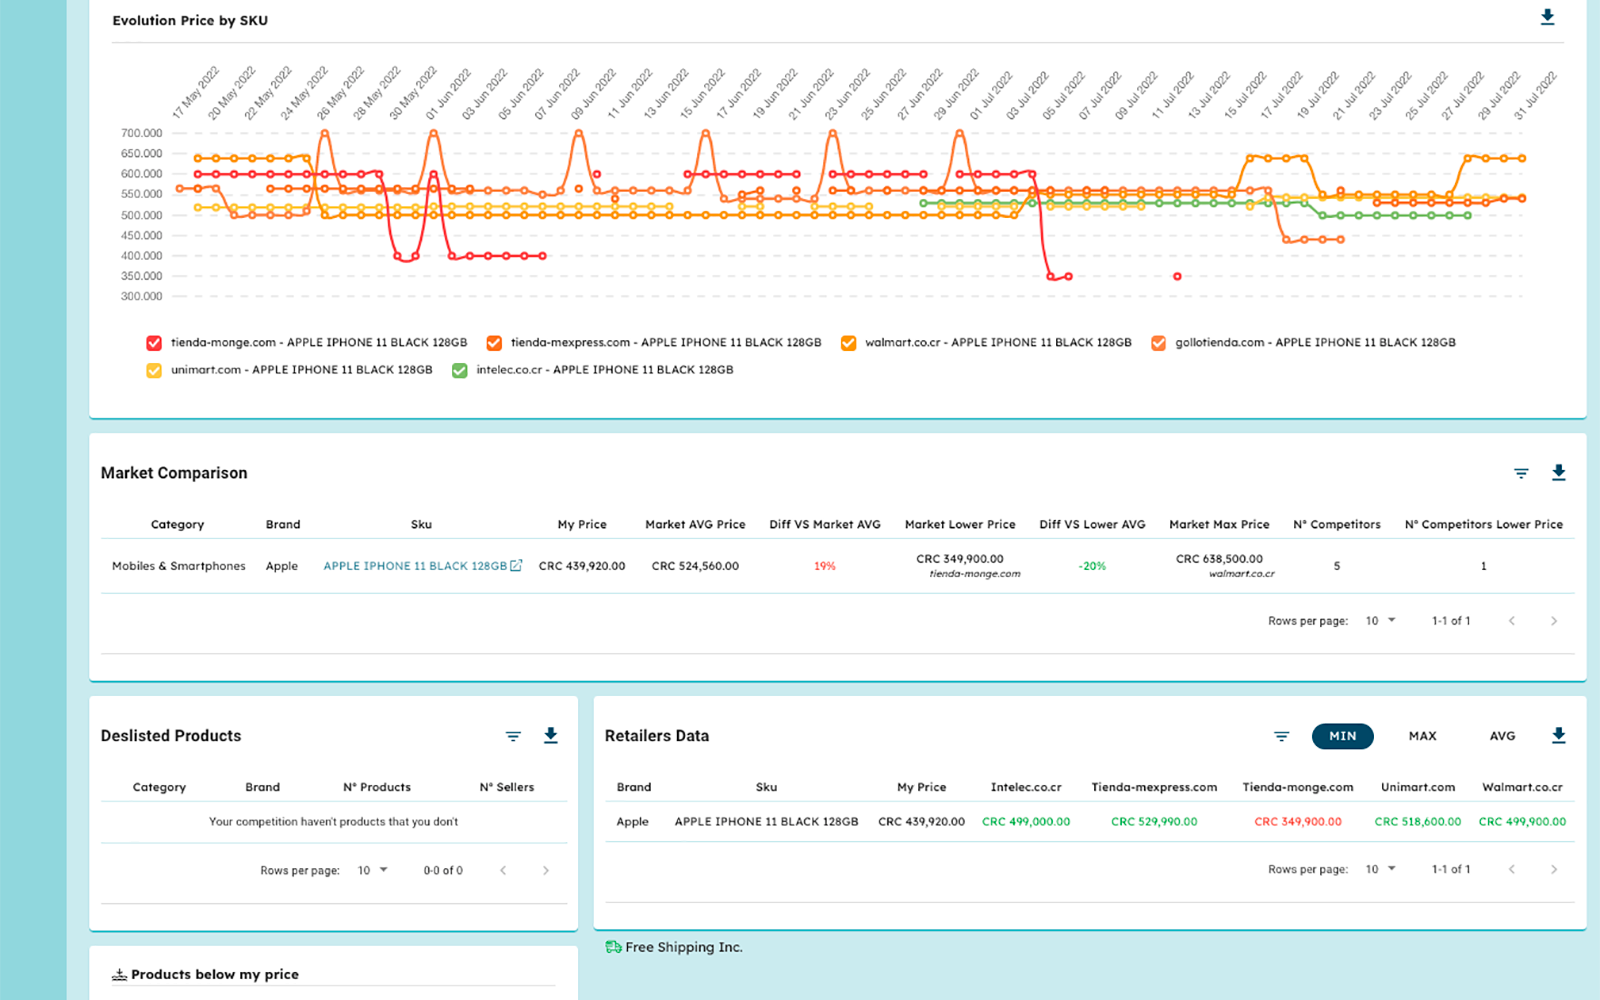
Task: Open rows per page dropdown in Market Comparison
Action: [x=1380, y=621]
